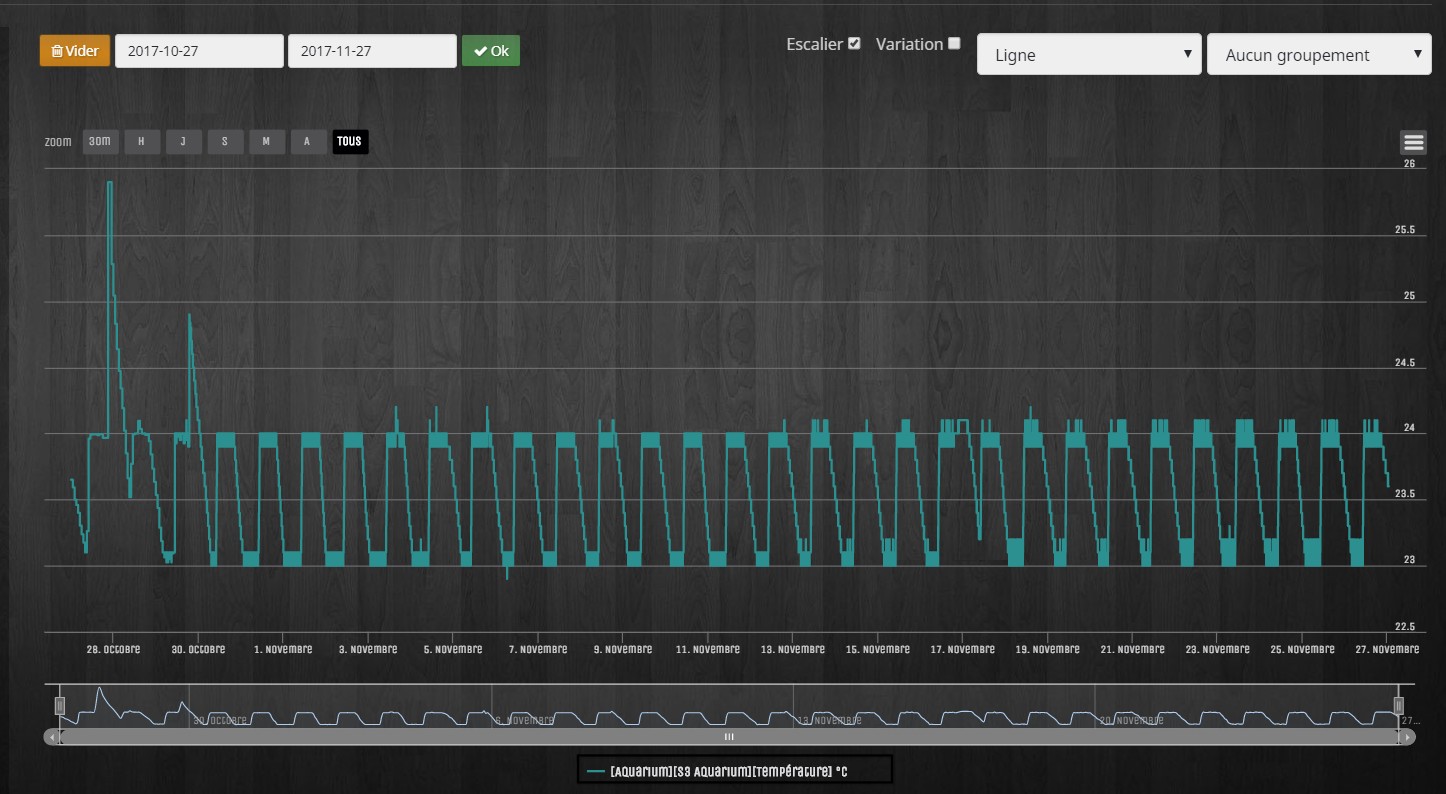Click the right navigator range handle
Screen dimensions: 1446x794
pos(1399,706)
